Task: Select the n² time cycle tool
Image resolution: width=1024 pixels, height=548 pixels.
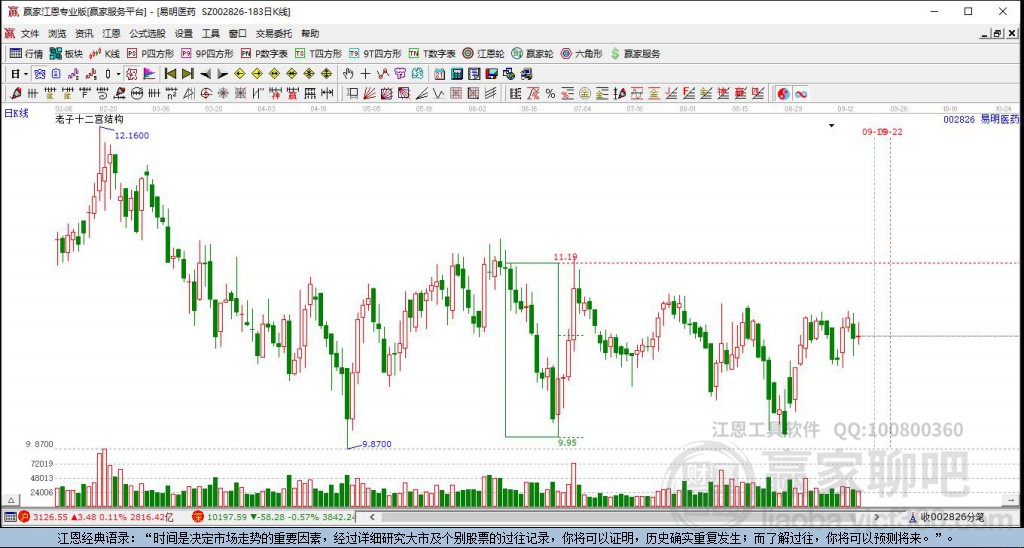Action: [171, 93]
